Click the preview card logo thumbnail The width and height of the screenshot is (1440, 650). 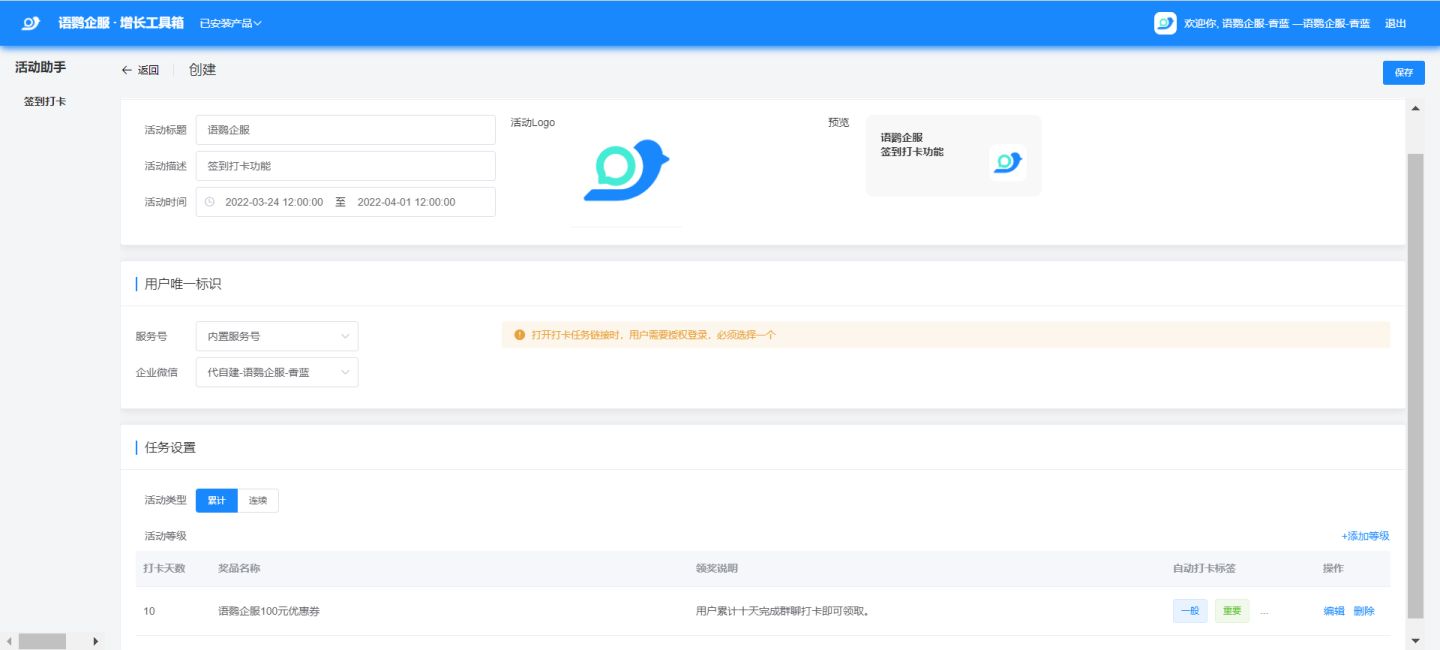click(1007, 162)
